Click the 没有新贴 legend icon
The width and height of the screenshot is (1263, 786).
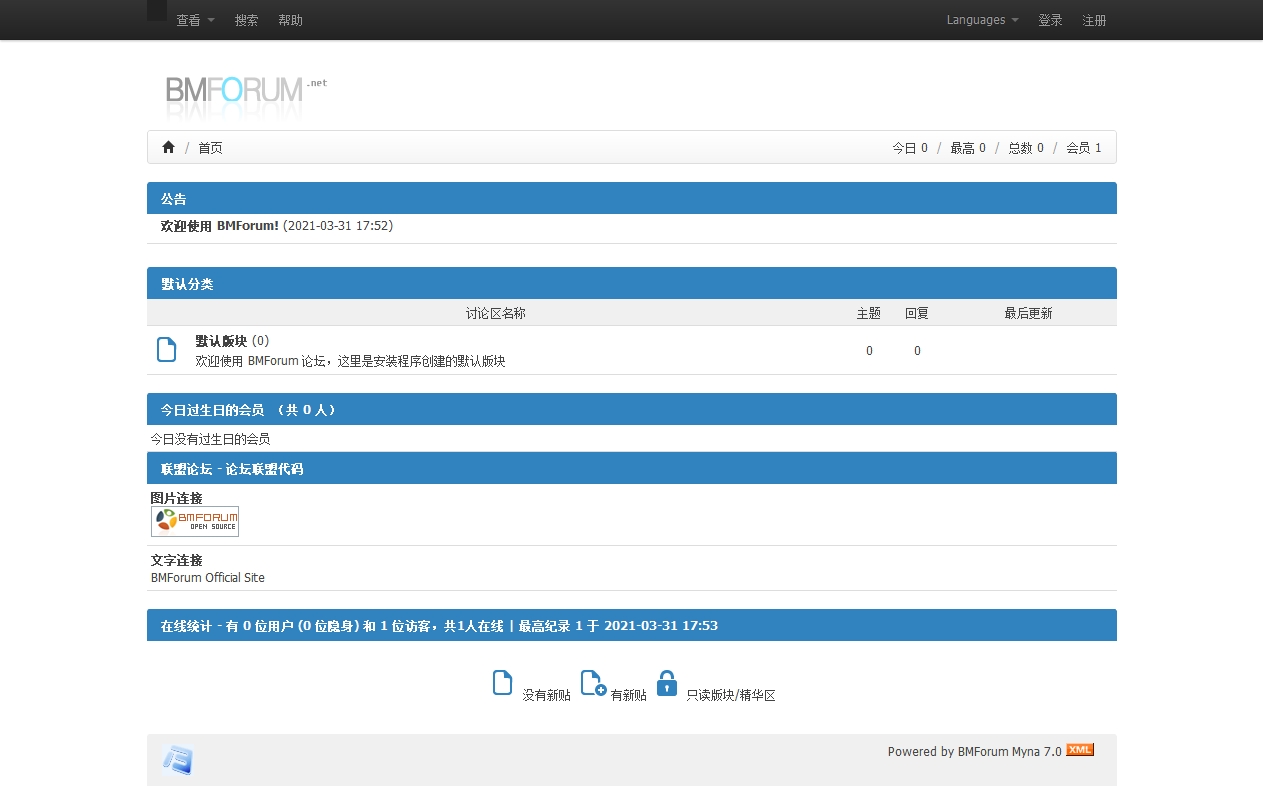point(502,682)
